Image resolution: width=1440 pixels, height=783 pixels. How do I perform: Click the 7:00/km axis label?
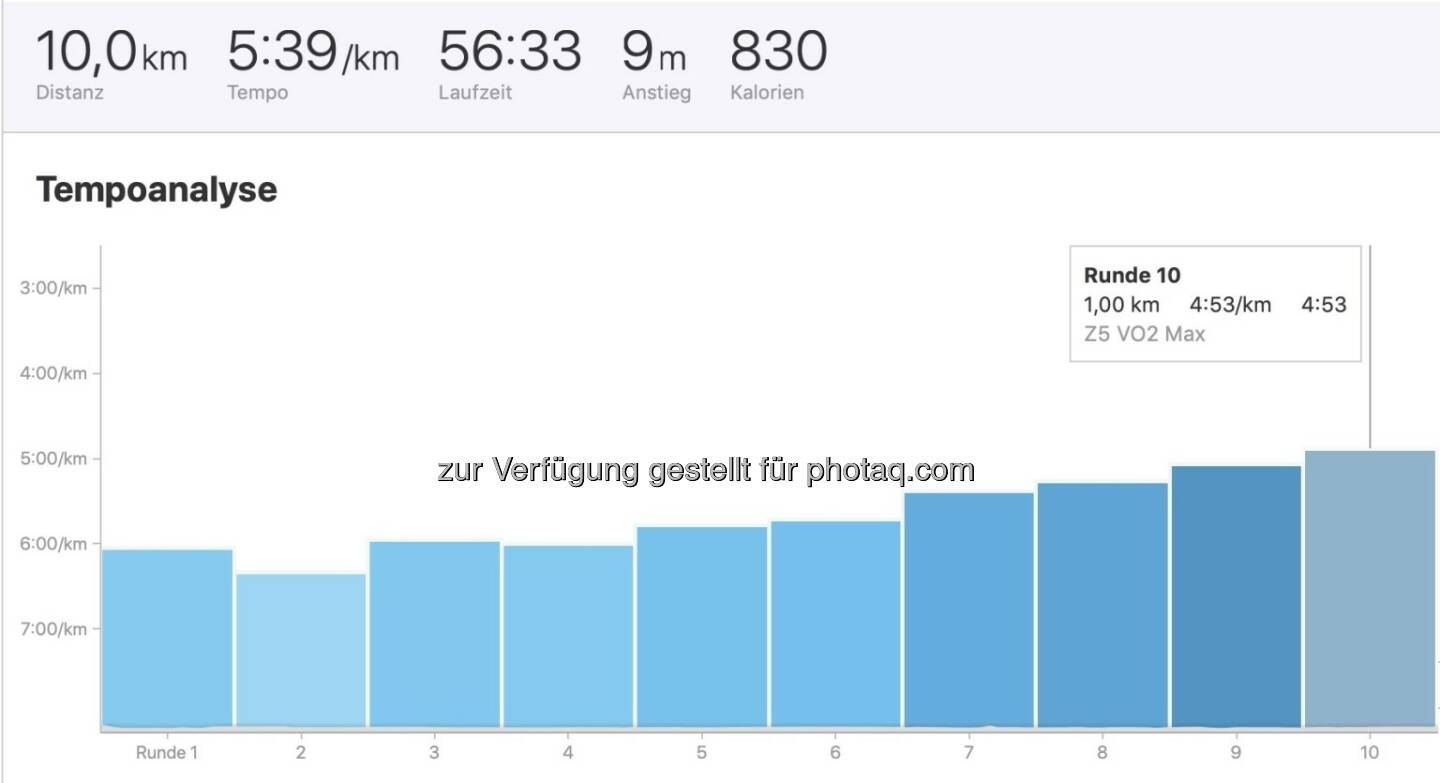tap(53, 629)
